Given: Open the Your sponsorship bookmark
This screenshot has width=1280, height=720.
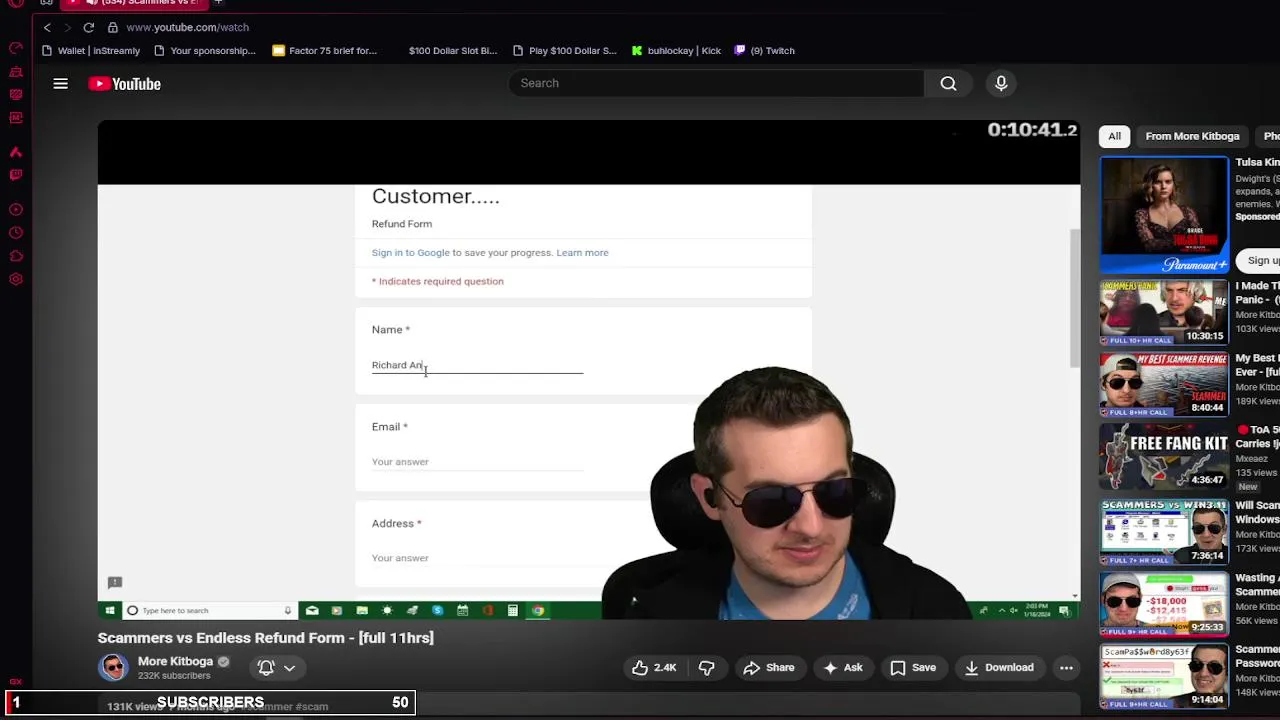Looking at the screenshot, I should [205, 50].
